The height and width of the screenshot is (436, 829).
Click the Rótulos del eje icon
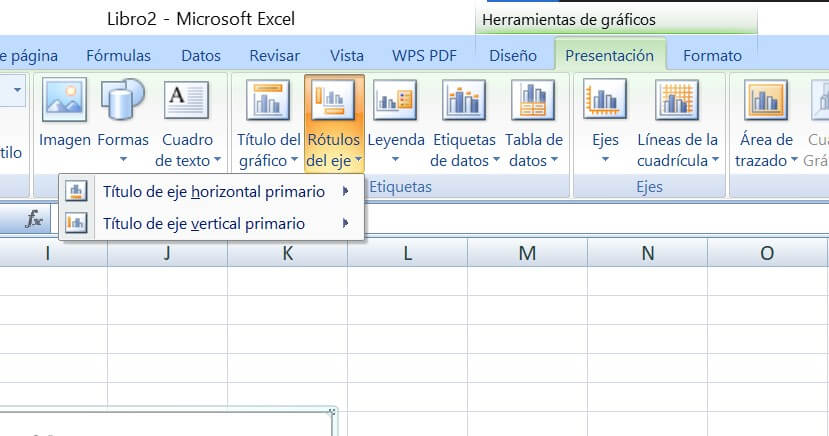(334, 101)
